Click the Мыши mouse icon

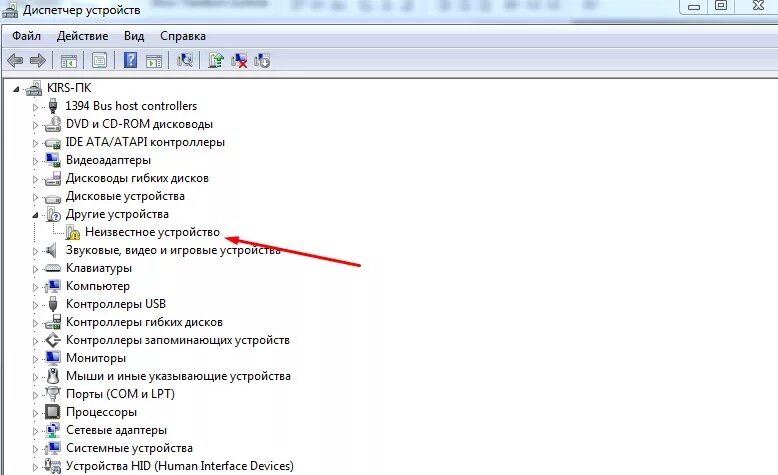point(53,376)
